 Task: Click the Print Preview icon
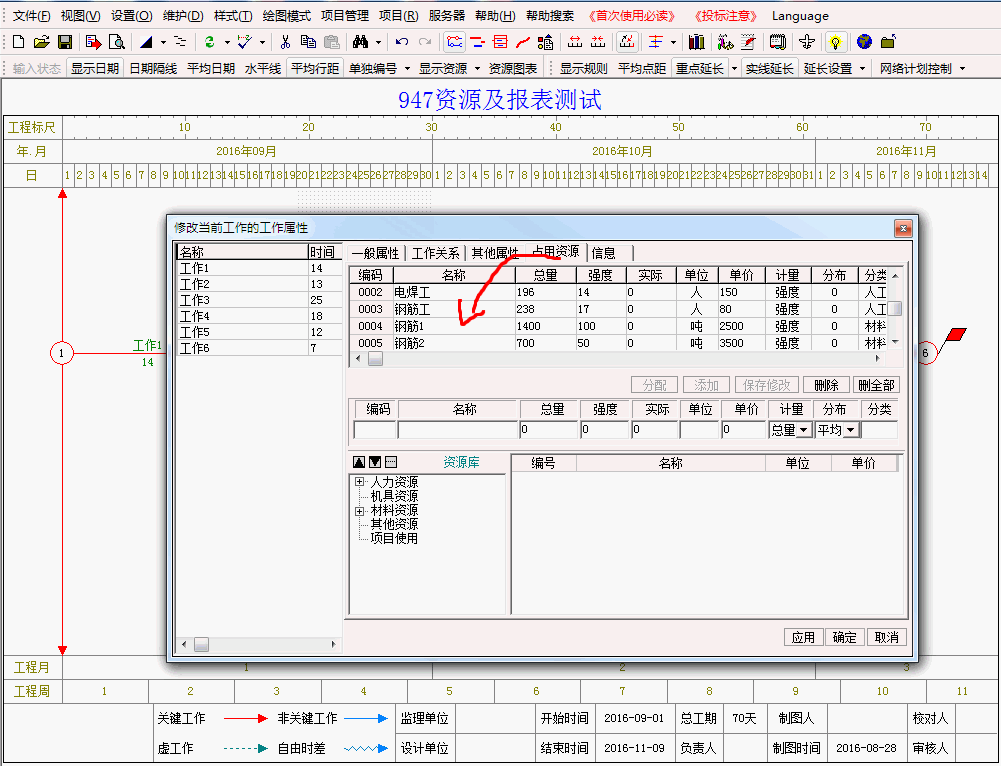(x=117, y=42)
